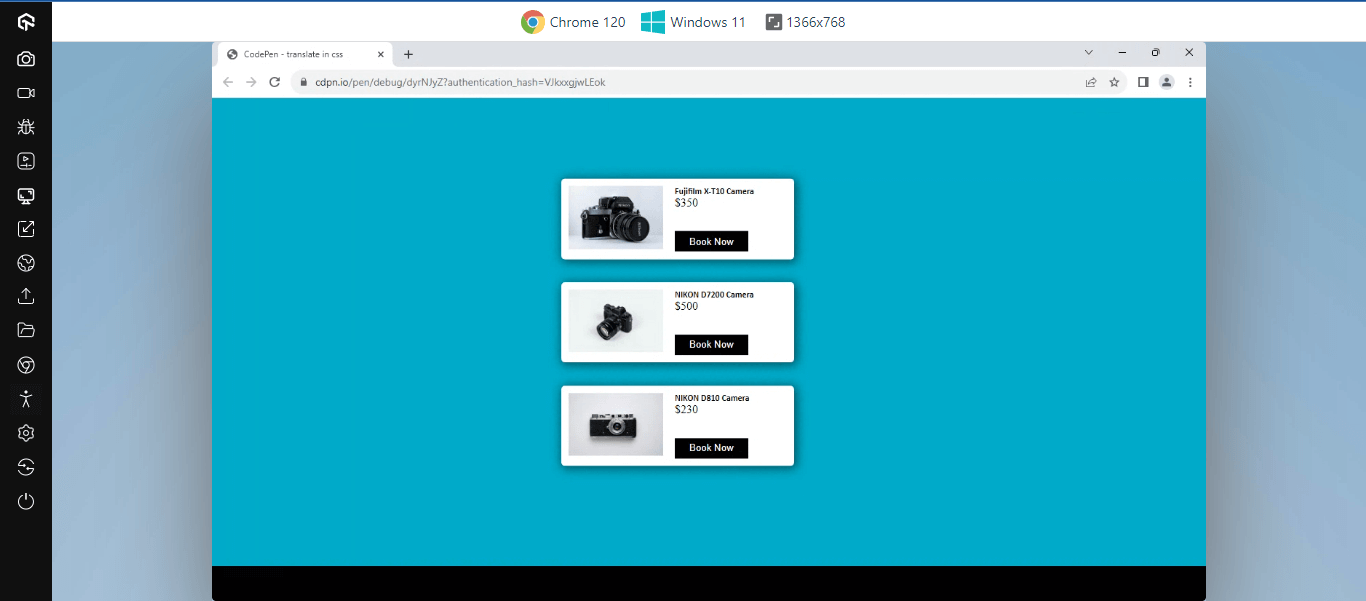
Task: Open the bug reporting tool
Action: coord(26,127)
